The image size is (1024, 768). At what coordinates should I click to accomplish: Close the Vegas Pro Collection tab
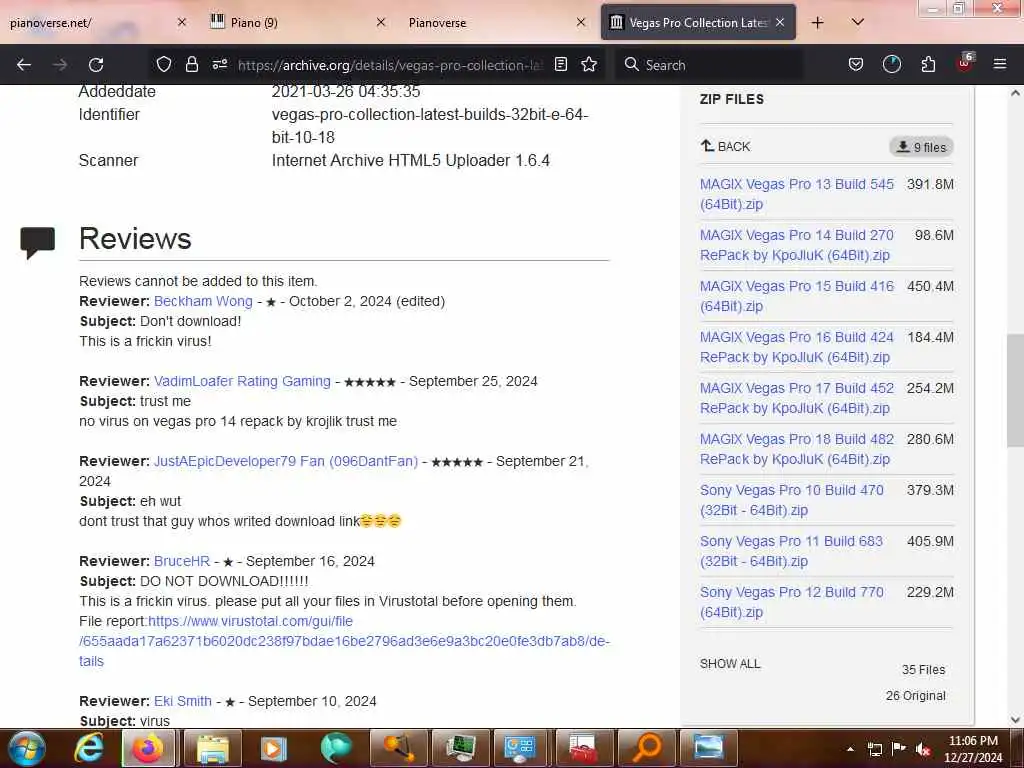pyautogui.click(x=780, y=22)
